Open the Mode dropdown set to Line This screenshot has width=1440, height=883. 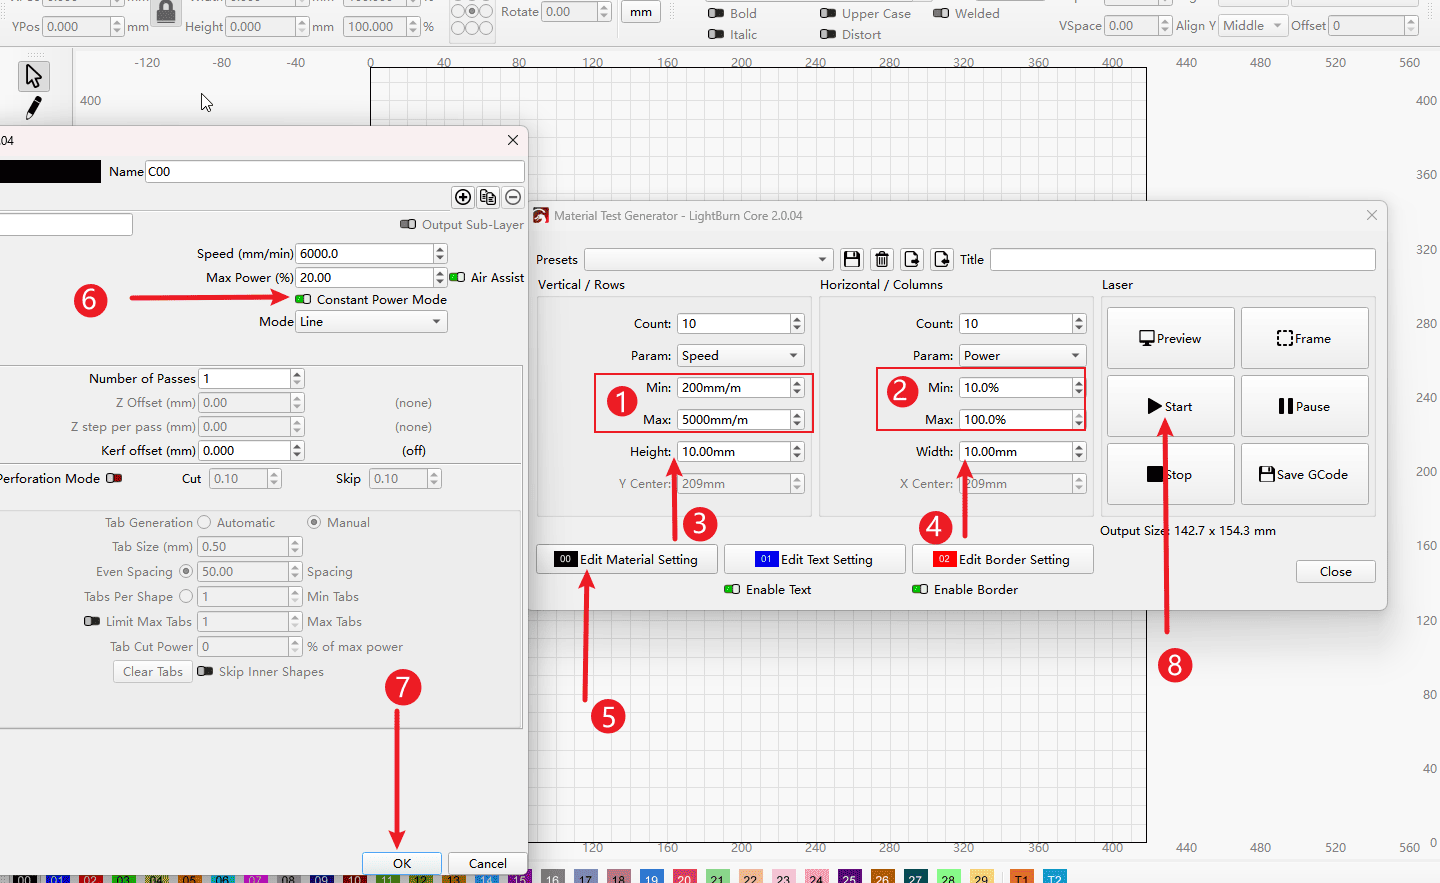pyautogui.click(x=371, y=322)
